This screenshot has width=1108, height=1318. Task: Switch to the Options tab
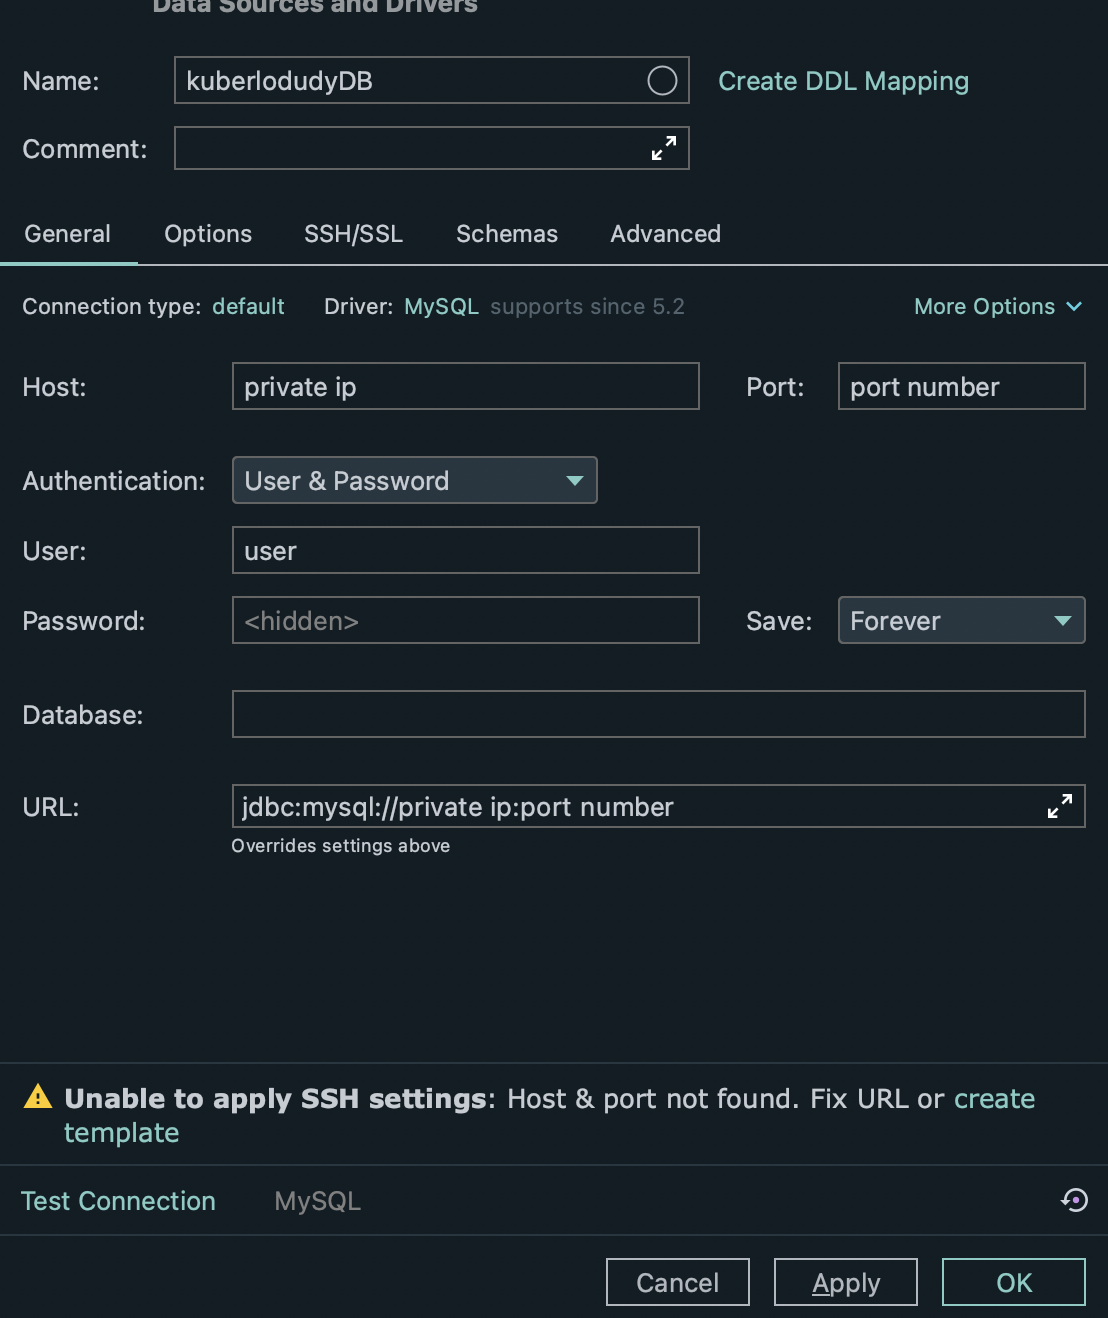pyautogui.click(x=208, y=234)
